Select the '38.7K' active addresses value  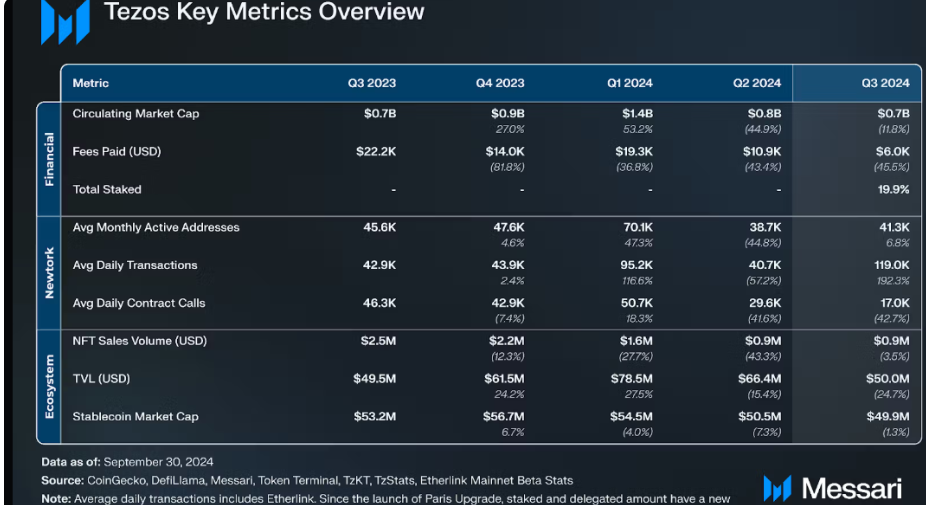tap(765, 227)
